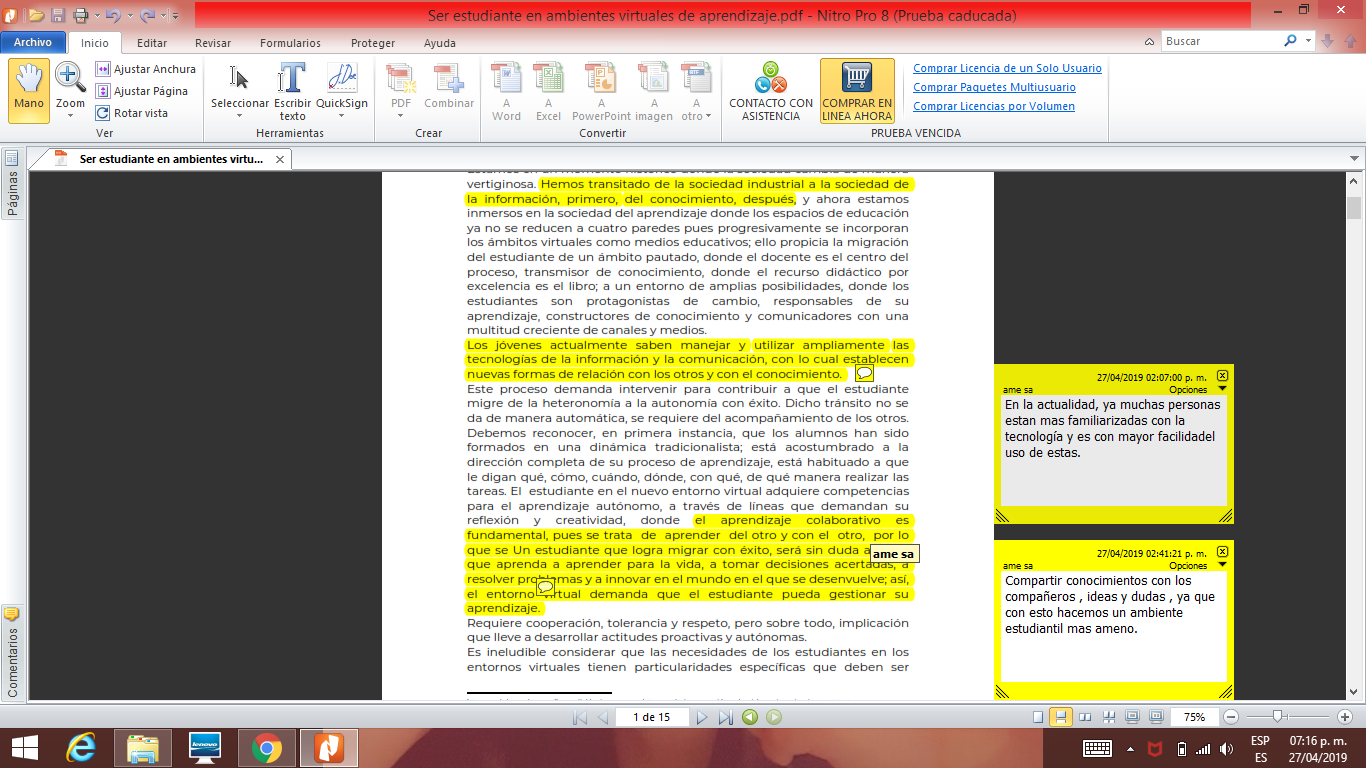Open Opciones menu on first comment

pos(1194,390)
